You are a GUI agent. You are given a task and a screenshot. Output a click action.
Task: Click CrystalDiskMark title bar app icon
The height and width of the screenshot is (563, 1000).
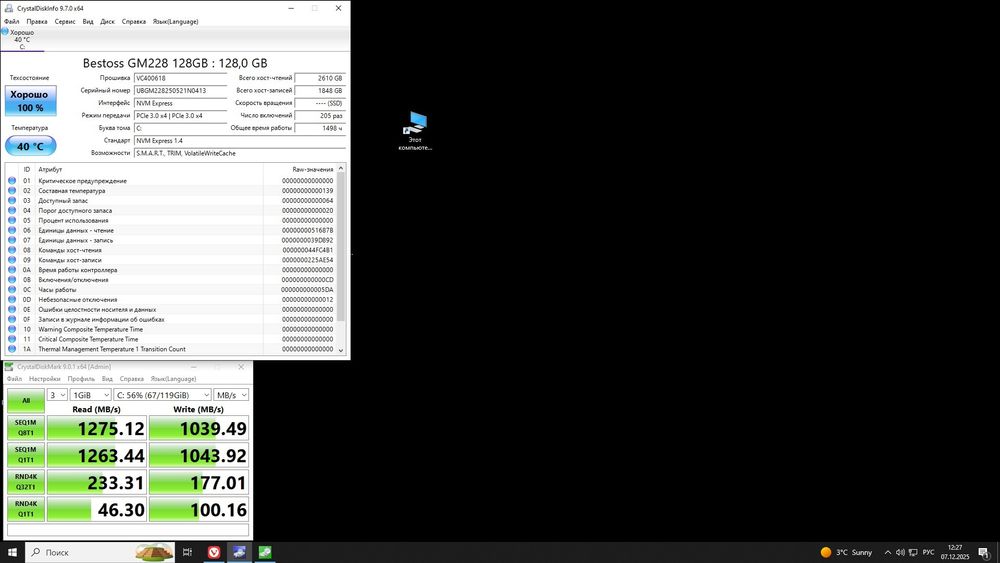coord(9,367)
